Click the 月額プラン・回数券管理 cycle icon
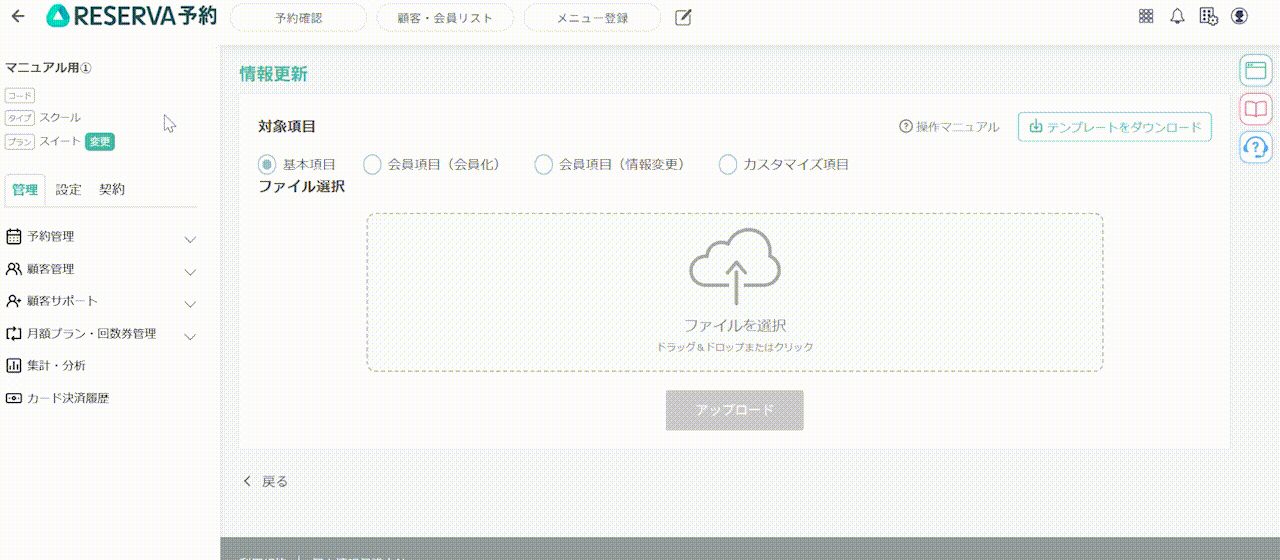1280x560 pixels. pos(14,334)
